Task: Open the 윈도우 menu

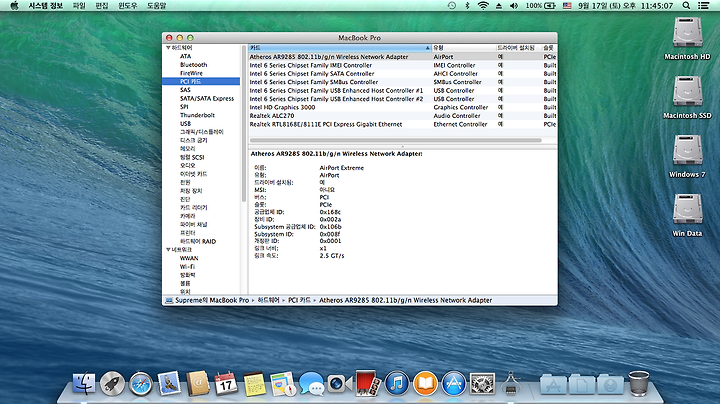Action: pos(128,6)
